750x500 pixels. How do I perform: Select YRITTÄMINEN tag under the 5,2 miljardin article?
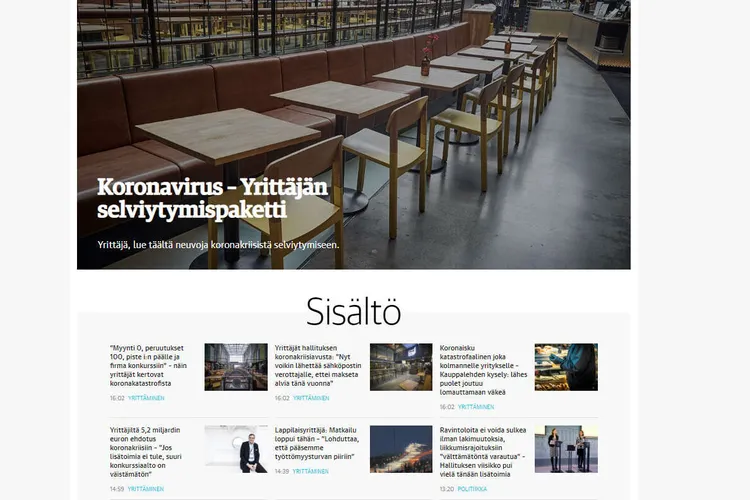click(146, 489)
